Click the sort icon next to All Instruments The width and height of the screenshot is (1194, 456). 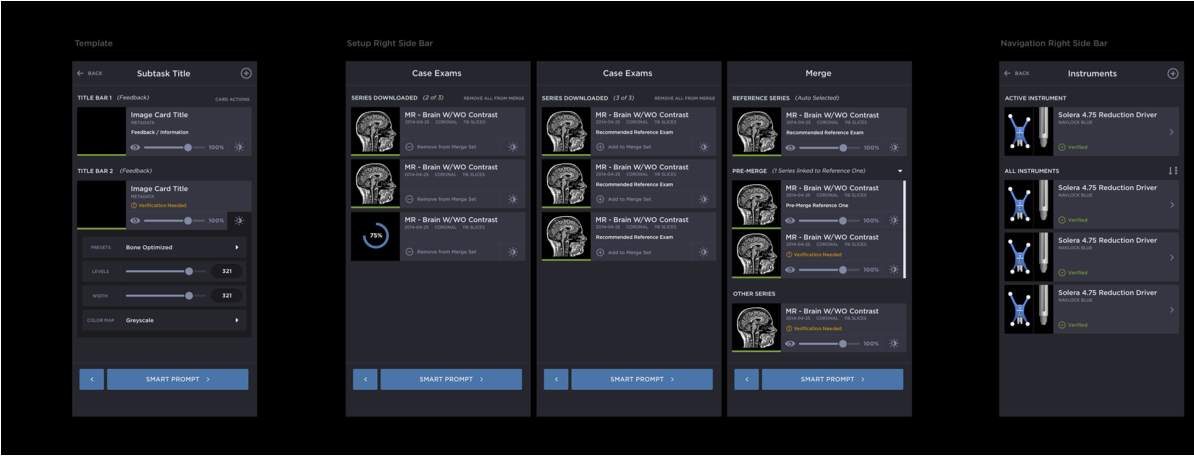1173,171
